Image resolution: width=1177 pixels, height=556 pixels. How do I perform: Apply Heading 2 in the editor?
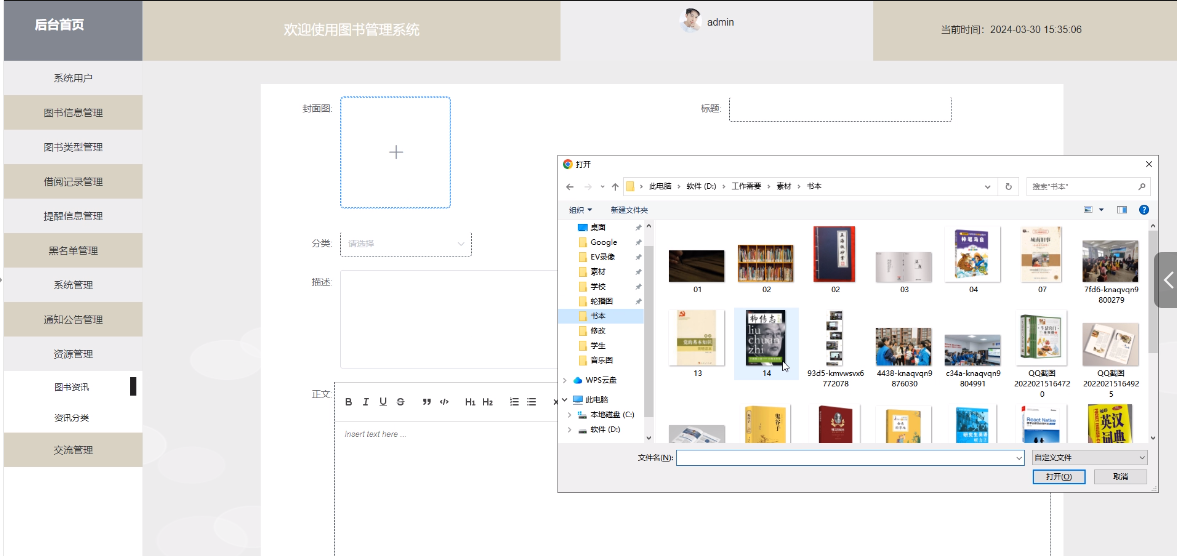coord(488,402)
